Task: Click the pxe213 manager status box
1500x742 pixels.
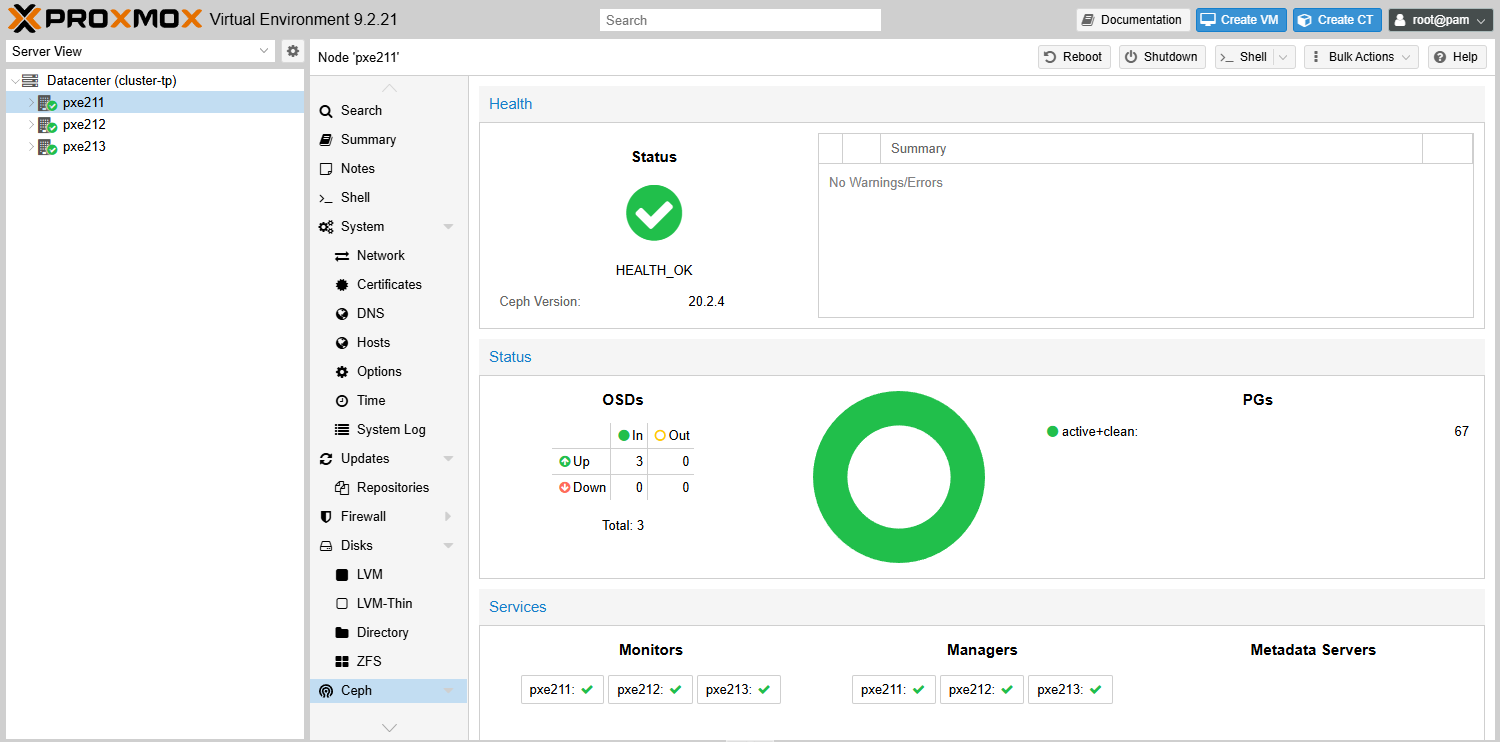Action: click(1070, 689)
